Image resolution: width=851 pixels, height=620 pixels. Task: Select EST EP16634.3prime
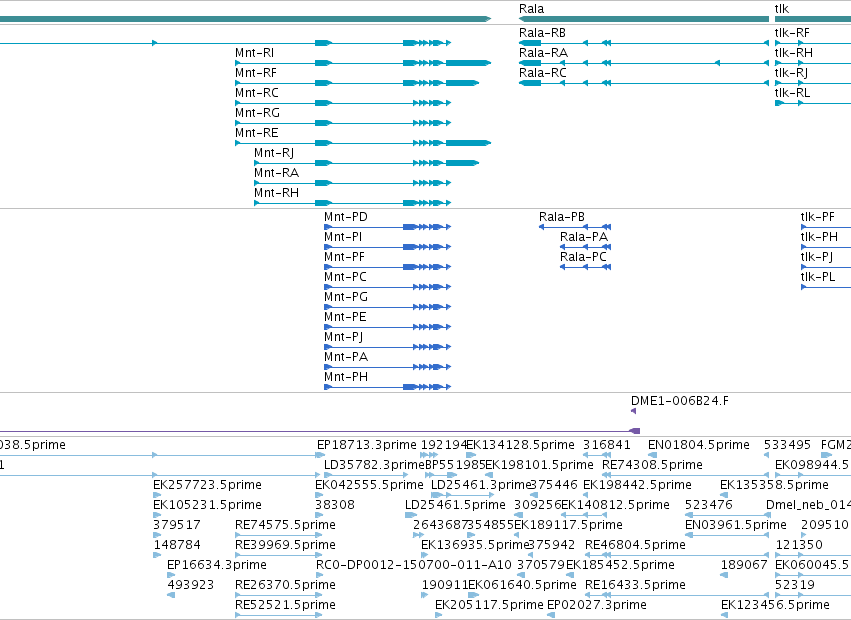217,566
